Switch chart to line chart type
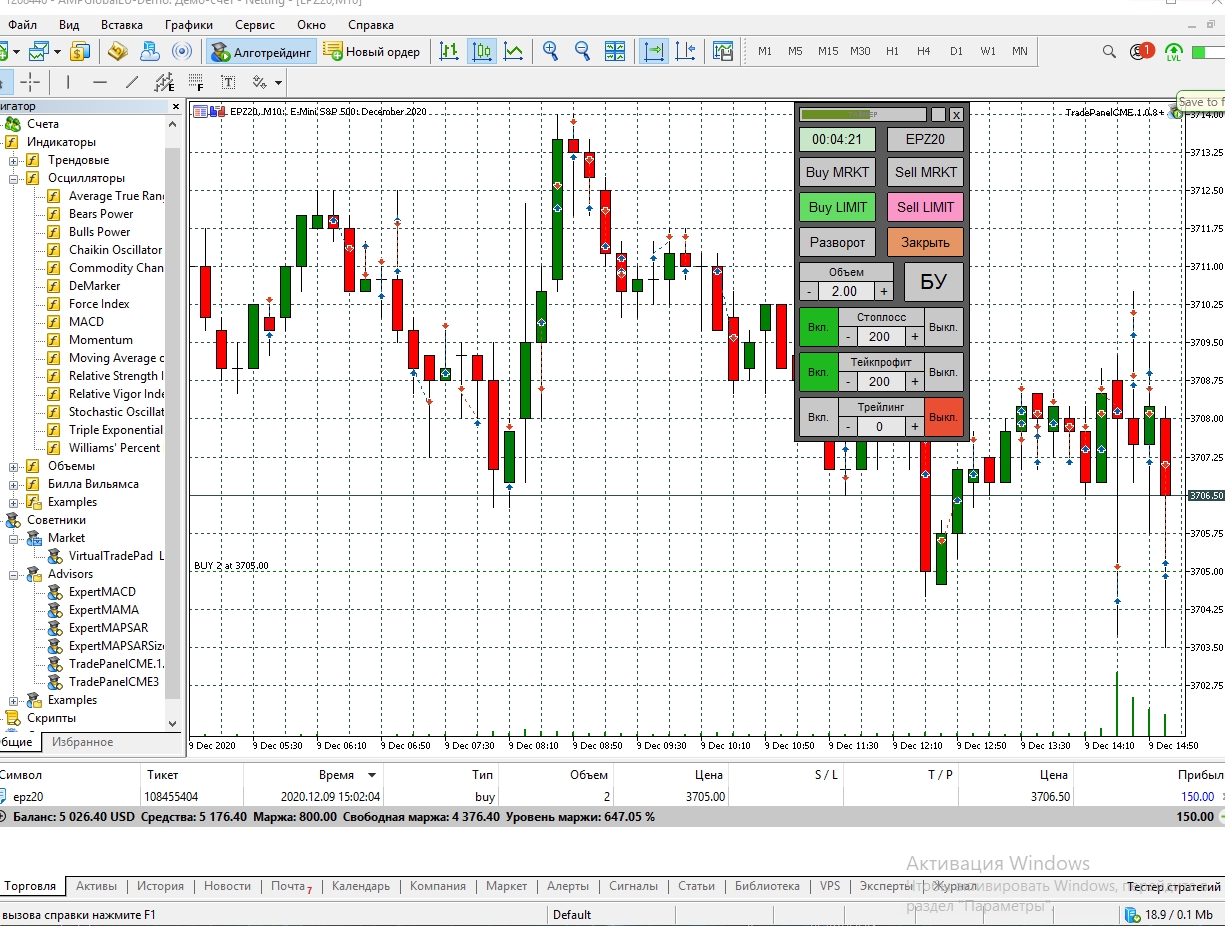1225x926 pixels. 513,51
